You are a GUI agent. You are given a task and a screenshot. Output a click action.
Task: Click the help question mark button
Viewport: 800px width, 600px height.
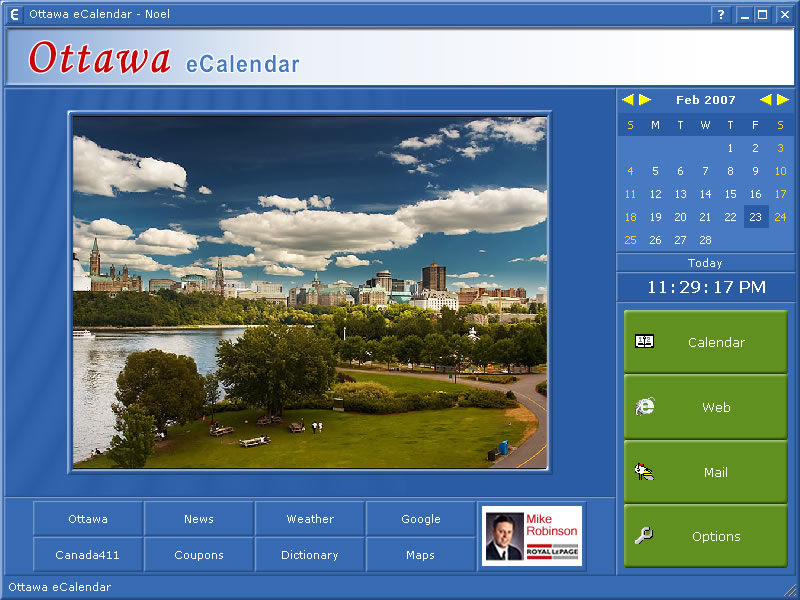721,14
